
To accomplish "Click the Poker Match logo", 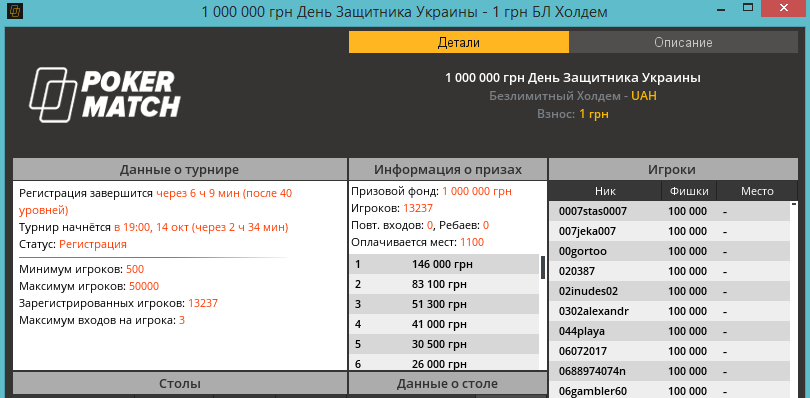I will (x=104, y=95).
